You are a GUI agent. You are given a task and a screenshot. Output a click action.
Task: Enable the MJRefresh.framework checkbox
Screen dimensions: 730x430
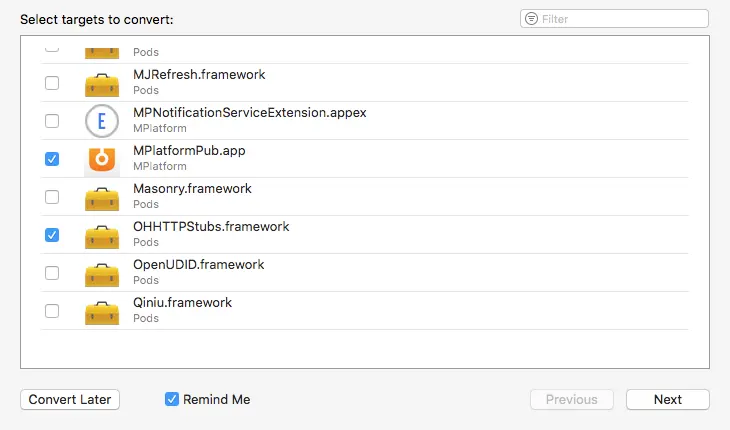pos(52,83)
